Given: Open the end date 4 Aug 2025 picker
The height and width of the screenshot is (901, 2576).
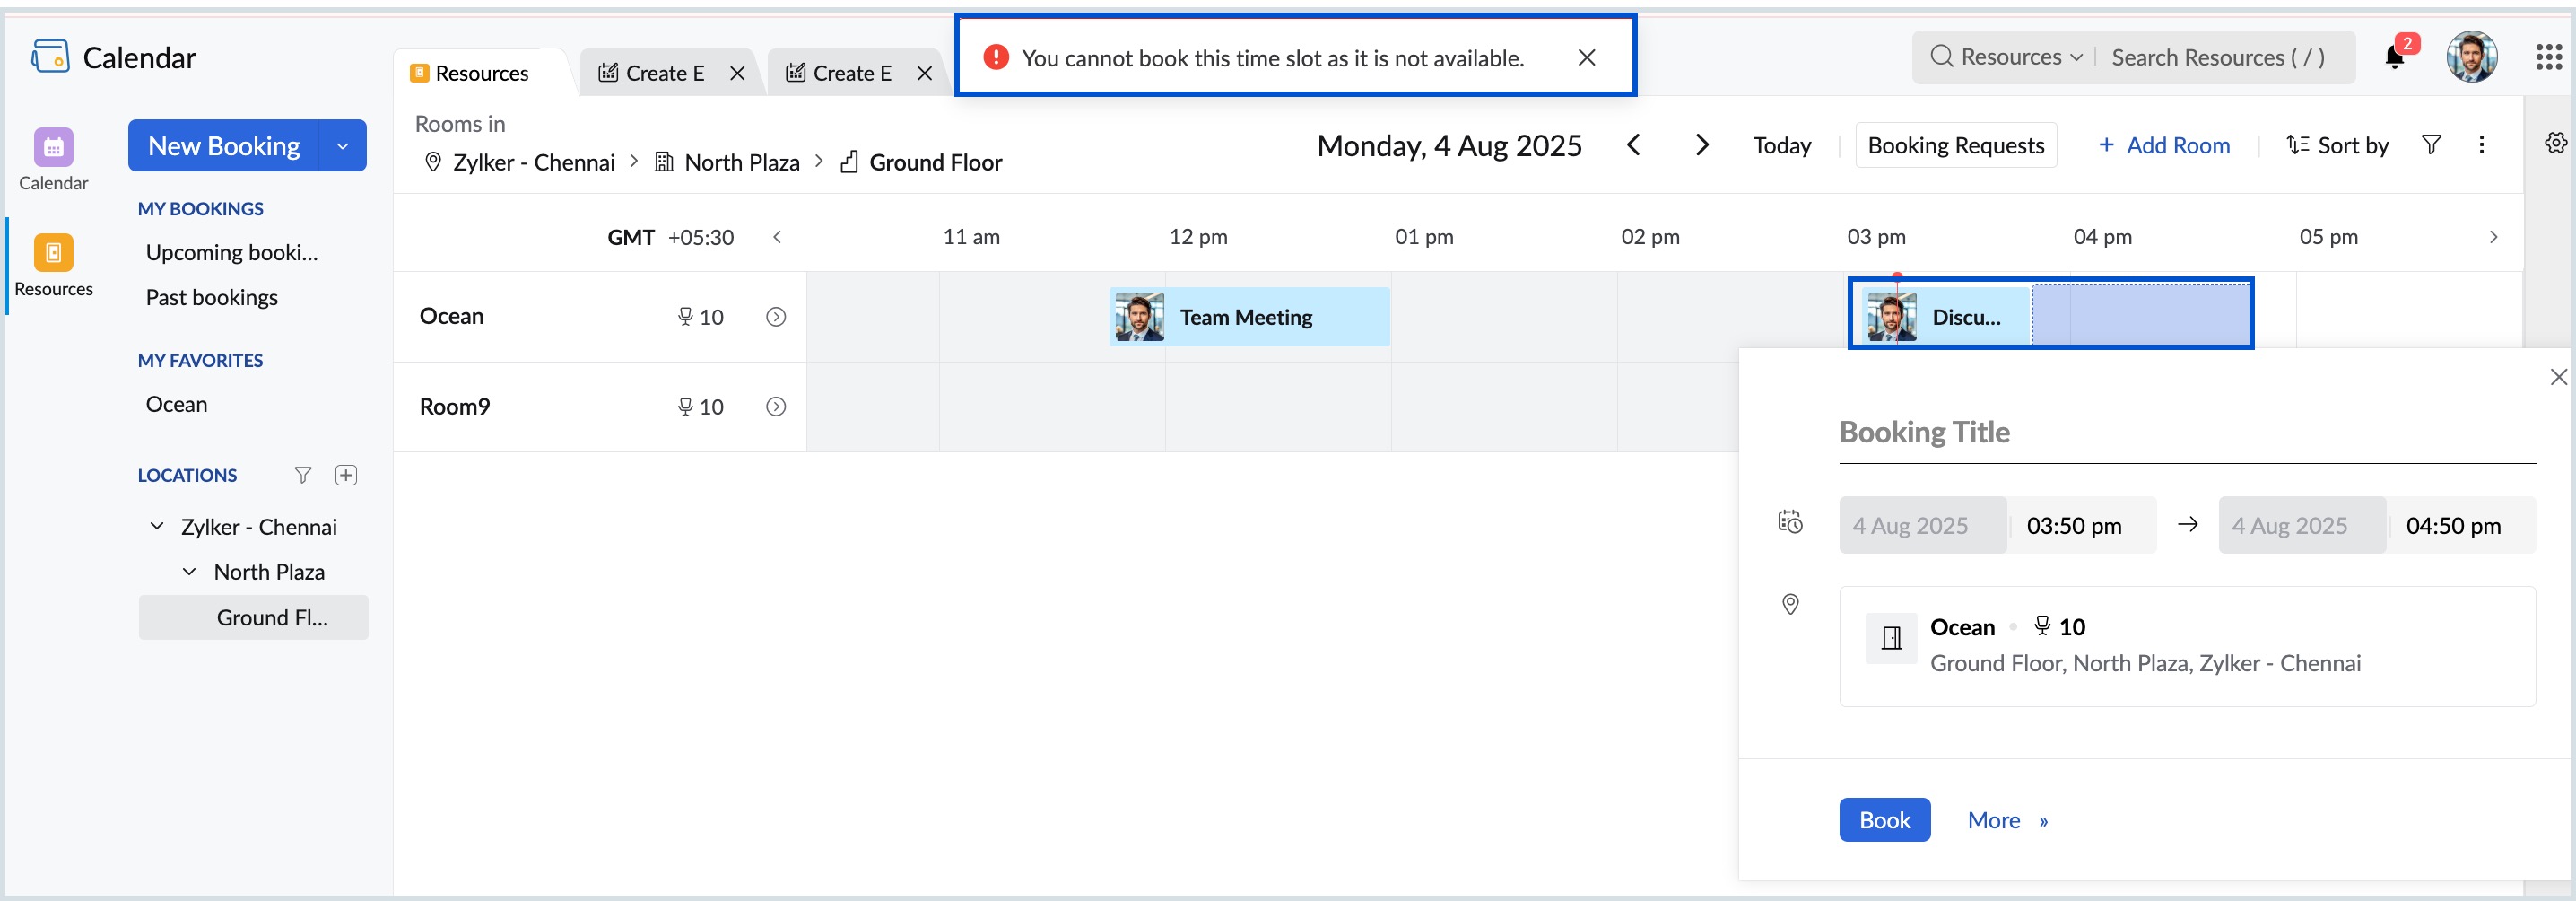Looking at the screenshot, I should 2302,525.
